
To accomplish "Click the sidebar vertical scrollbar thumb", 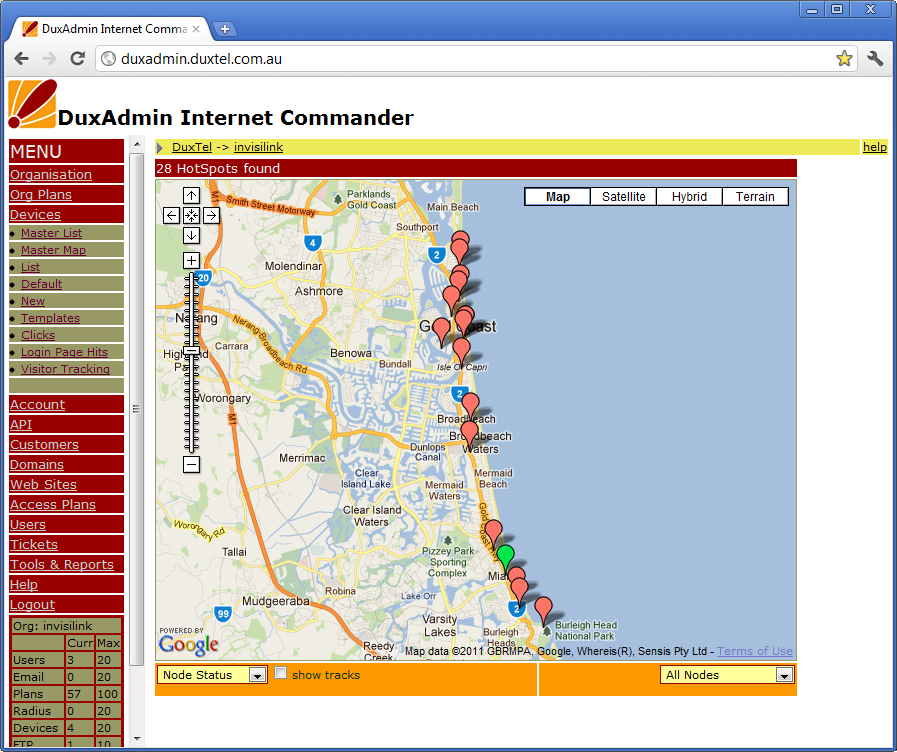I will click(136, 408).
